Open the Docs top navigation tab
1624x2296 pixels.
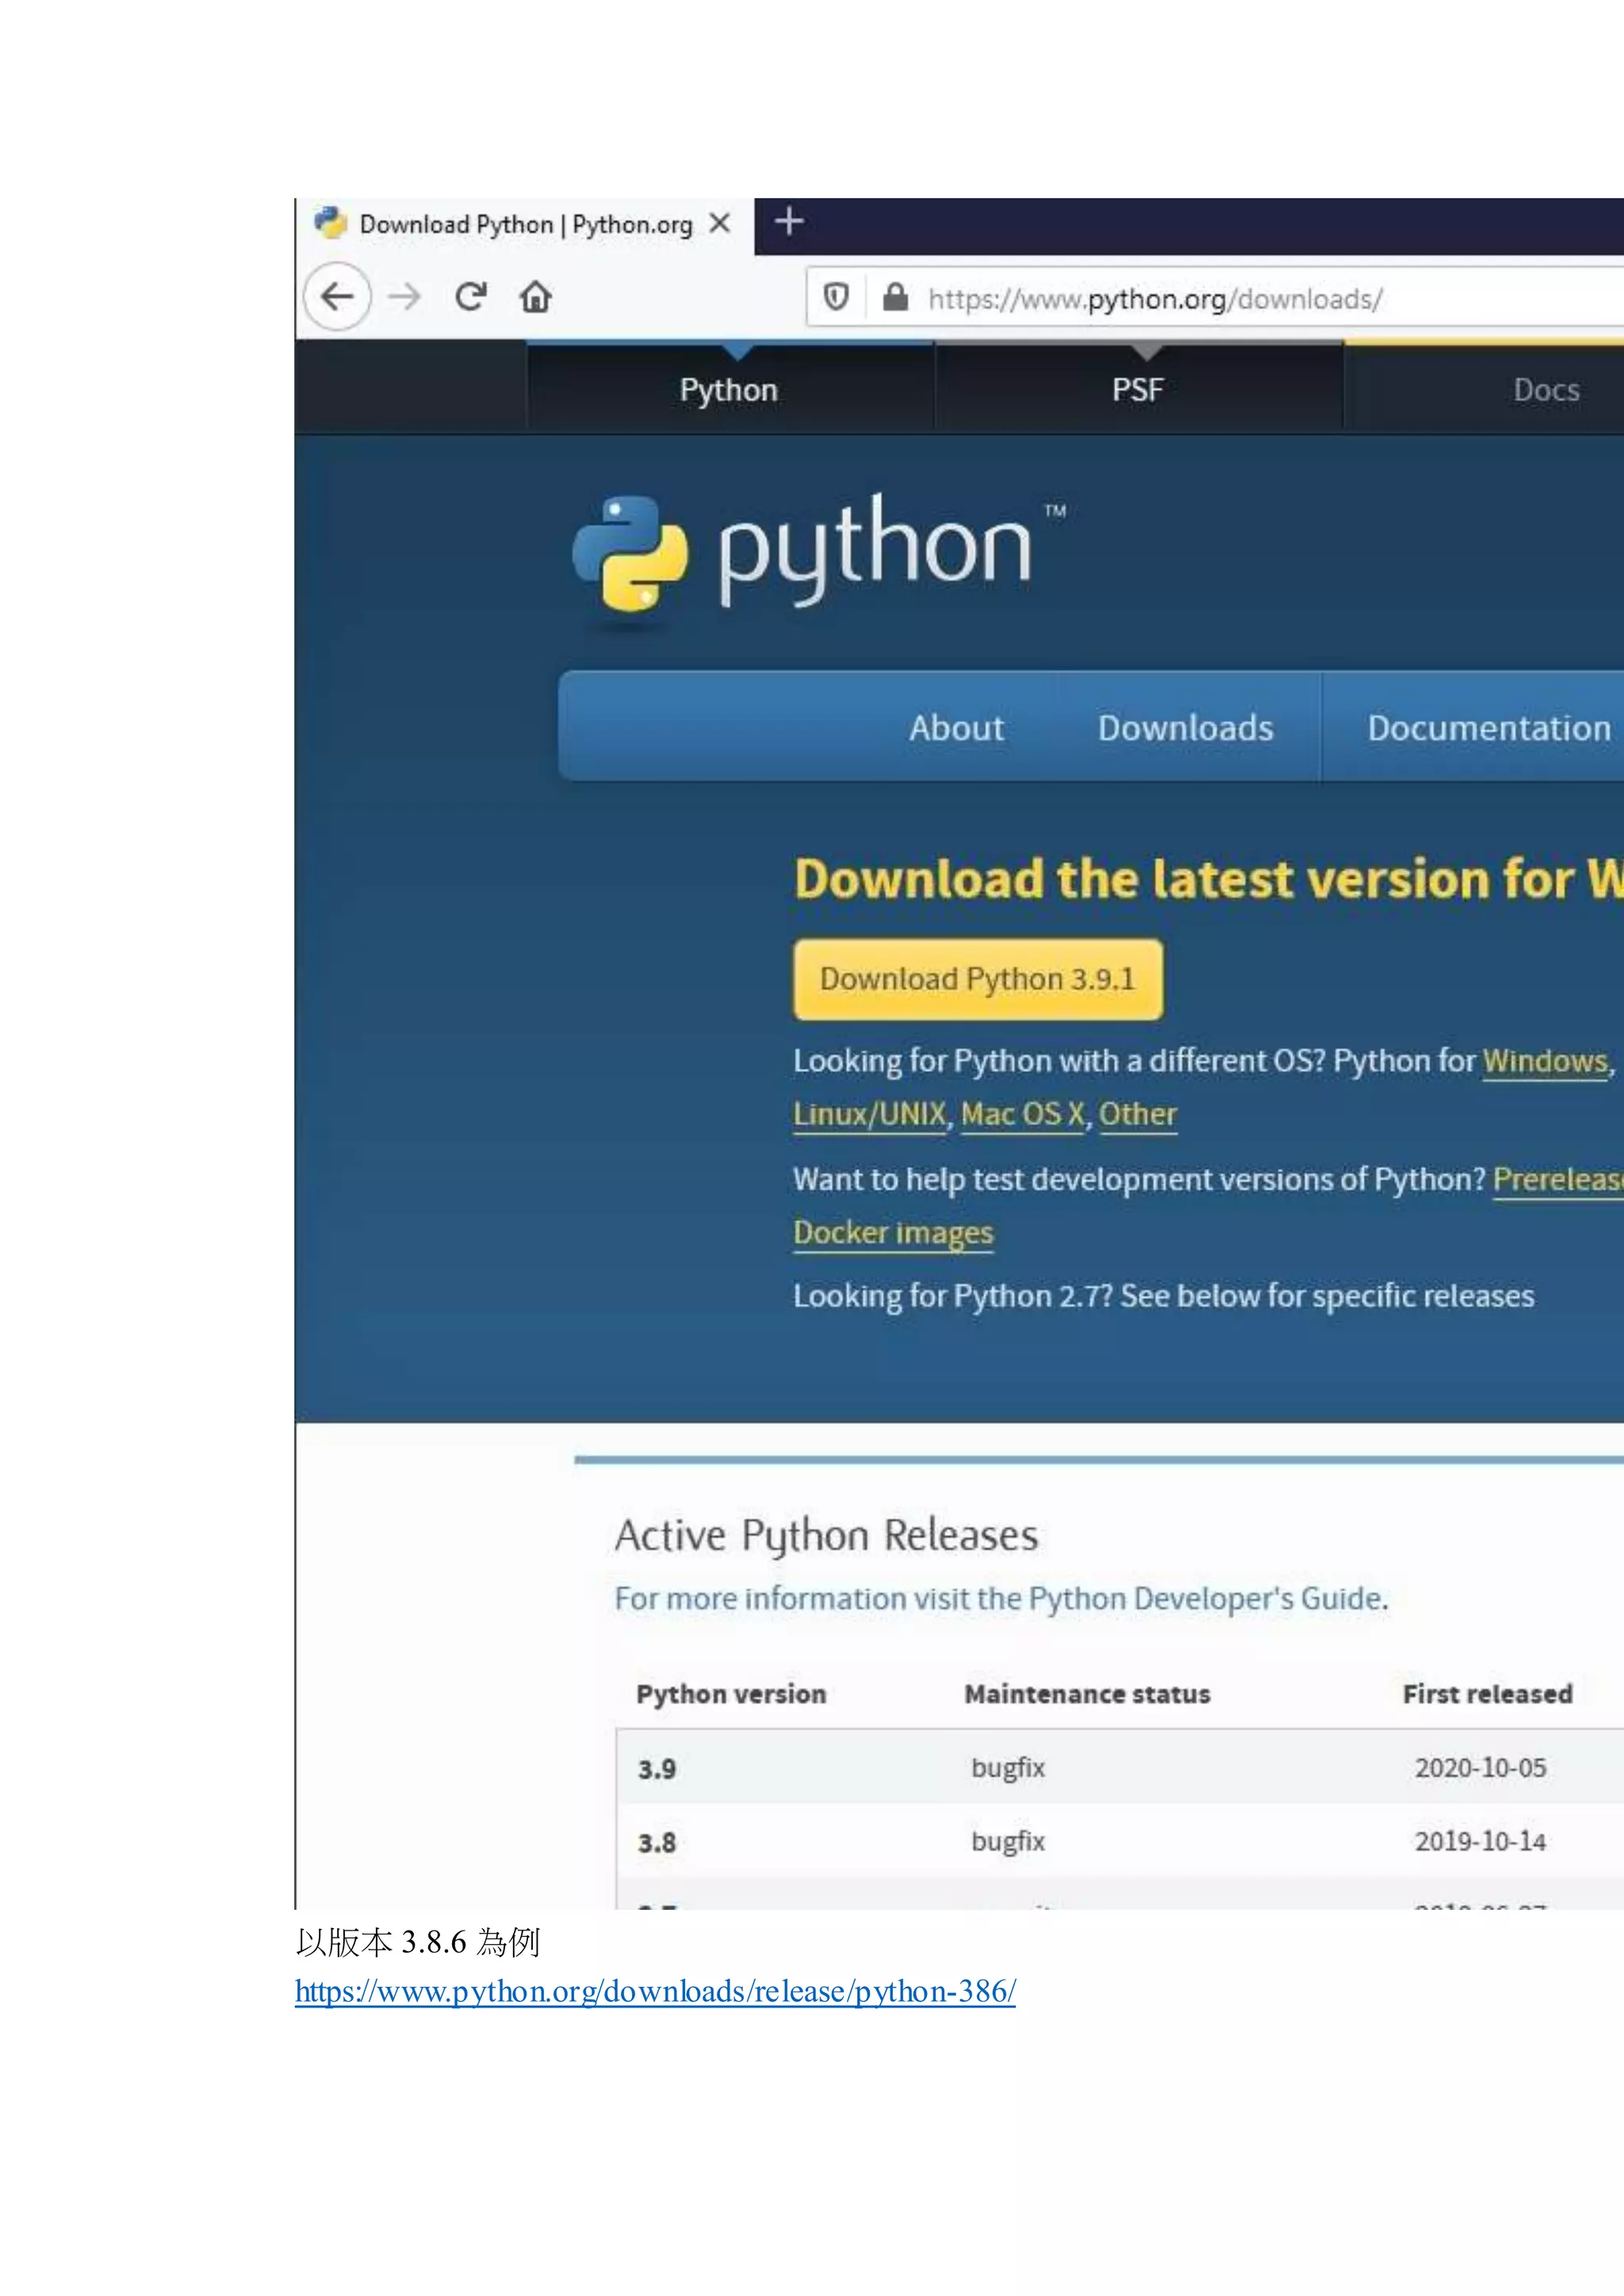point(1545,390)
